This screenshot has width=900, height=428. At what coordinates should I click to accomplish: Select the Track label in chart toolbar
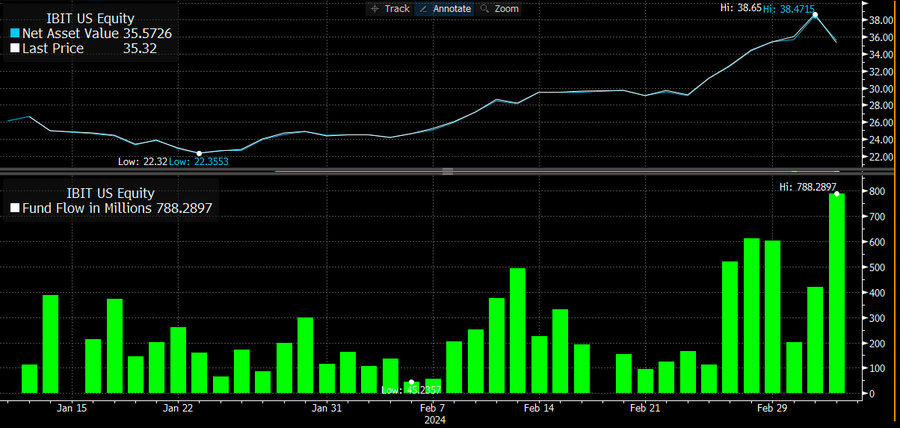click(397, 9)
